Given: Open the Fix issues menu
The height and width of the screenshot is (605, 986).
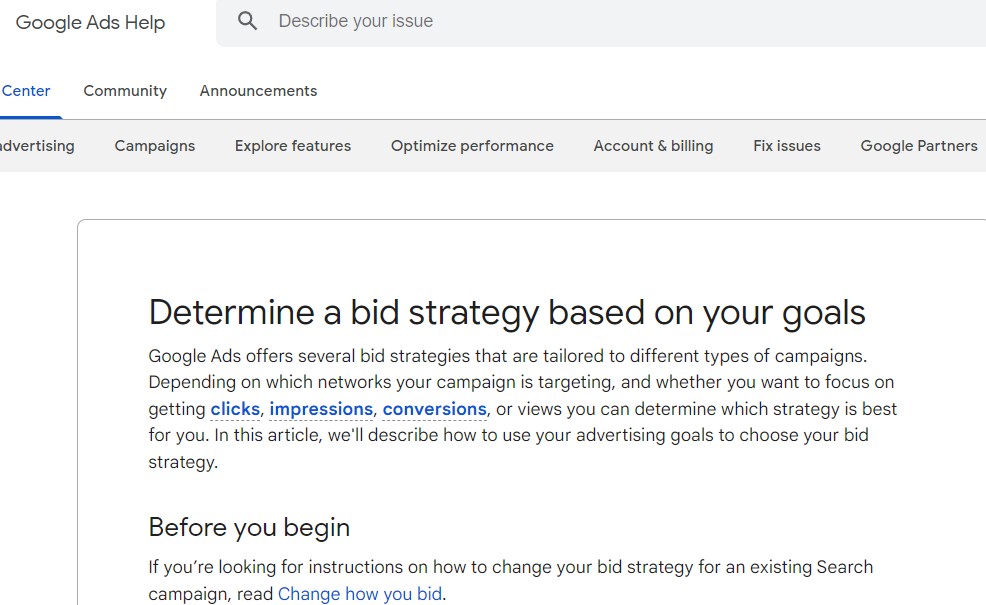Looking at the screenshot, I should 787,146.
